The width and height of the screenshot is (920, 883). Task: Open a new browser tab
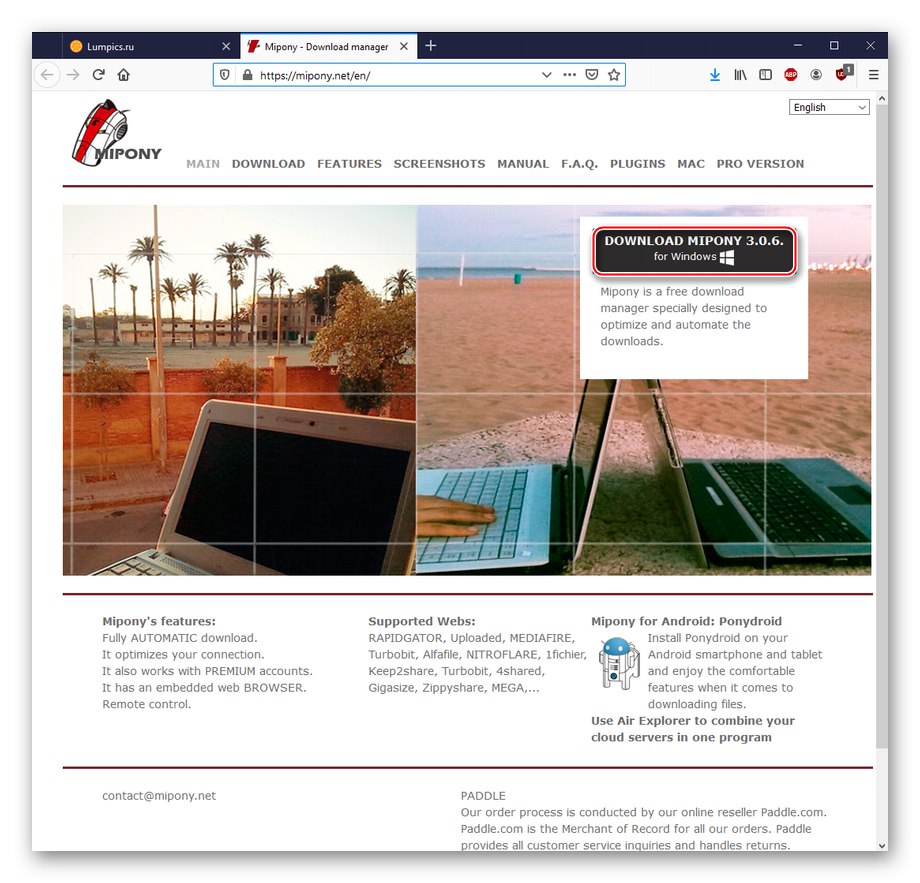[x=431, y=46]
